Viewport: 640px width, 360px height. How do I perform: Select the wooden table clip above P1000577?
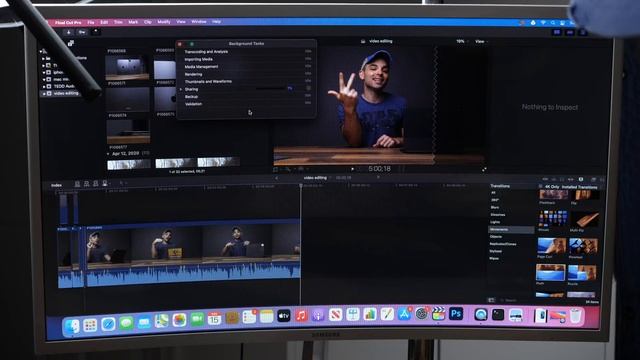pos(128,131)
